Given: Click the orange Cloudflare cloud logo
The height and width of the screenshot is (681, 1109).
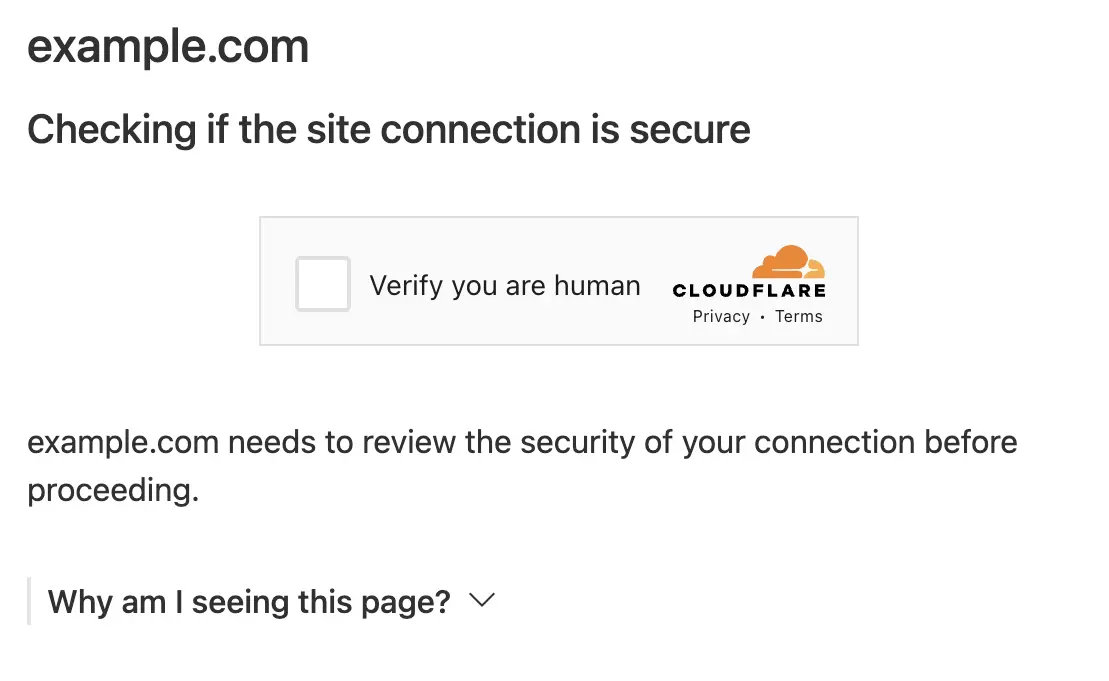Looking at the screenshot, I should tap(788, 261).
